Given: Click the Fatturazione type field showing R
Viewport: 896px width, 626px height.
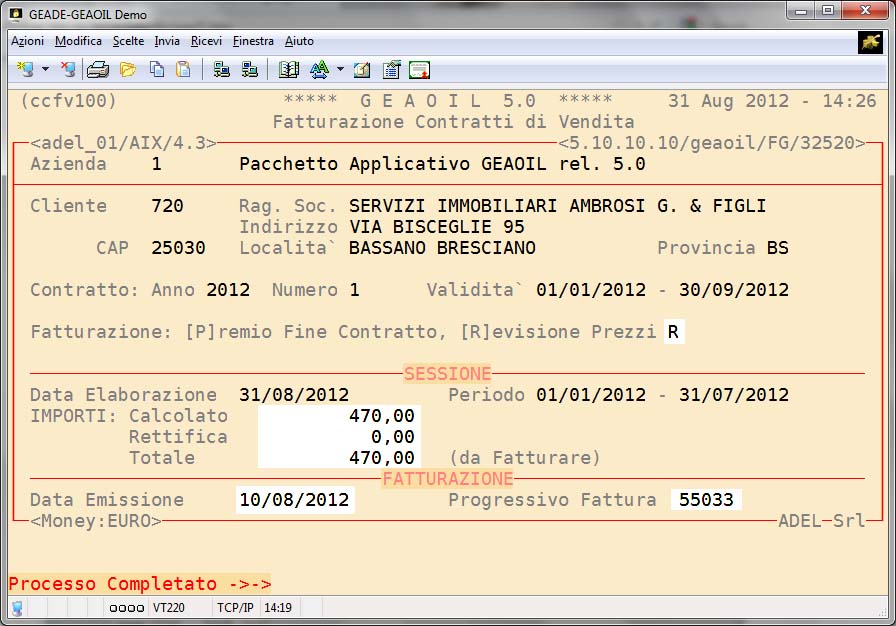Looking at the screenshot, I should pos(675,332).
